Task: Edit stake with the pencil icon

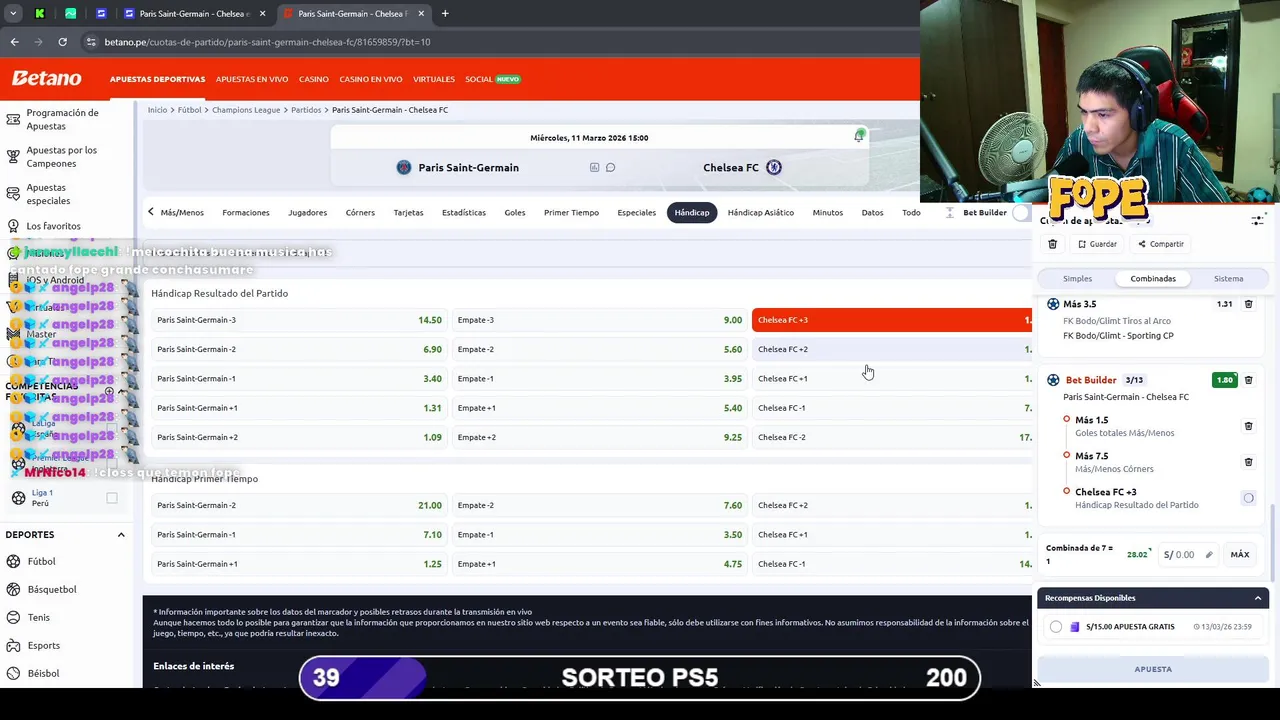Action: coord(1208,555)
